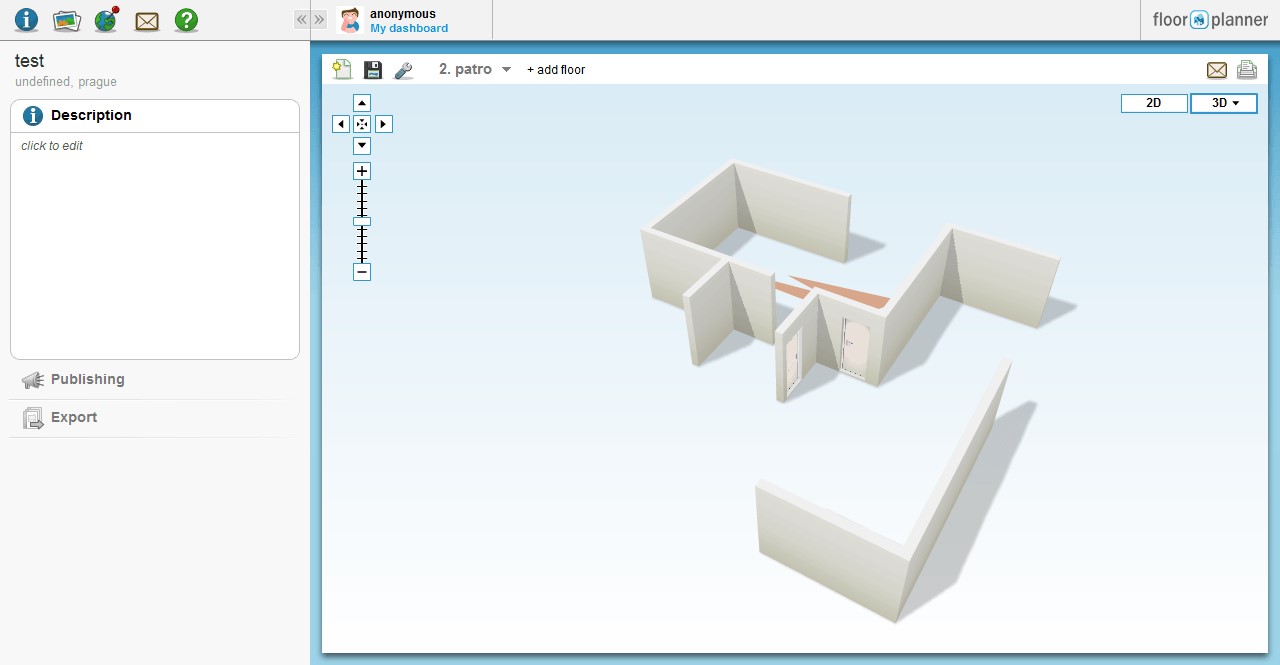Open the 3D view dropdown
The height and width of the screenshot is (665, 1280).
click(x=1224, y=103)
